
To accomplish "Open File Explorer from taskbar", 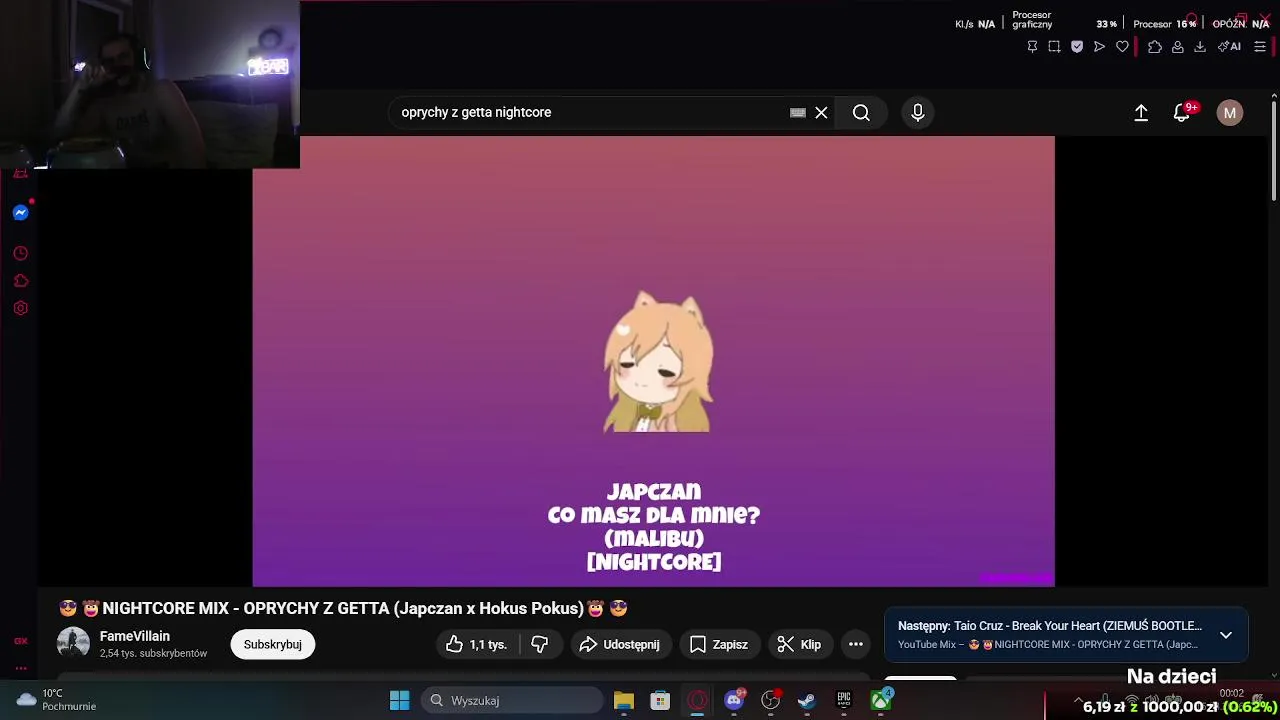I will coord(624,701).
